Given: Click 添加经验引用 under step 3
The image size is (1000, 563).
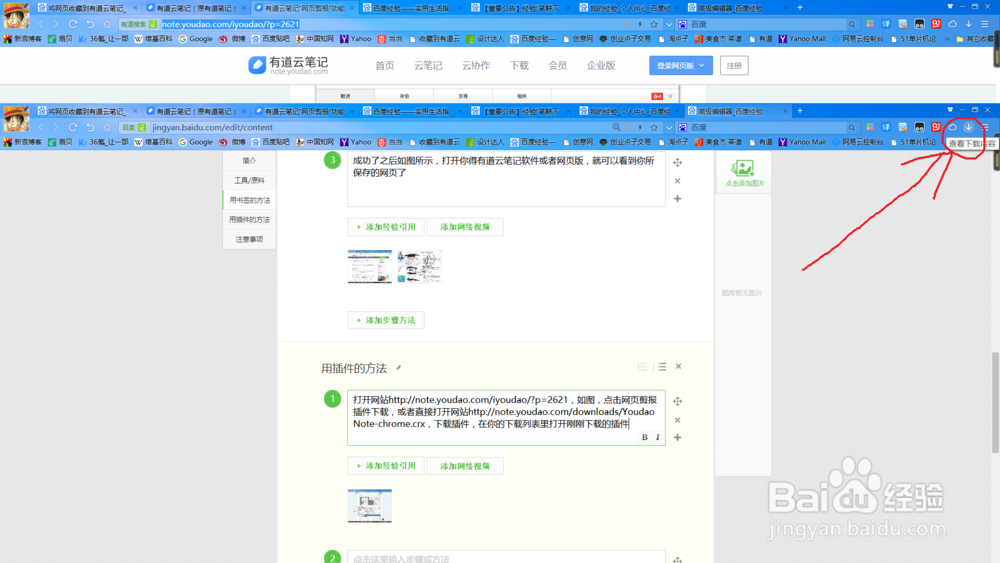Looking at the screenshot, I should click(386, 227).
